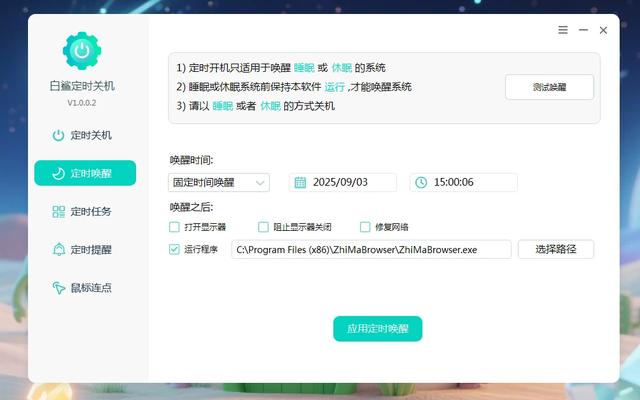Click the grid icon beside 定时任务
Image resolution: width=640 pixels, height=400 pixels.
pos(58,211)
